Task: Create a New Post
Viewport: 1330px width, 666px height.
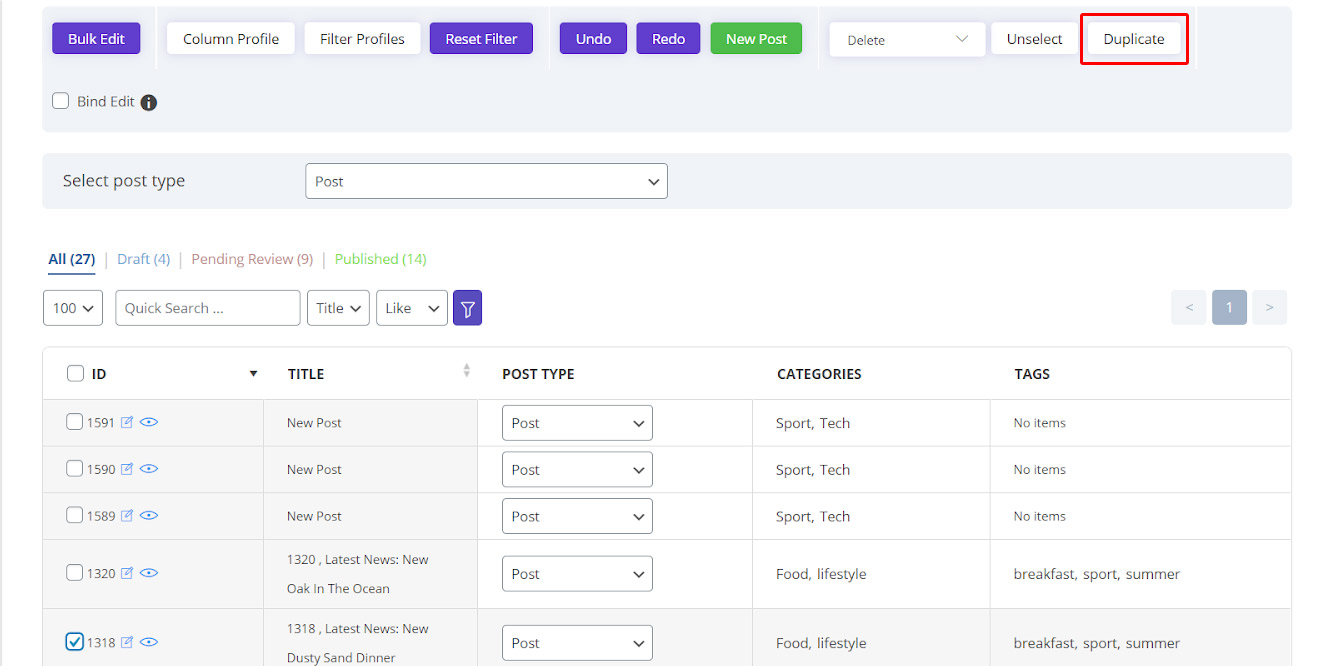Action: click(756, 39)
